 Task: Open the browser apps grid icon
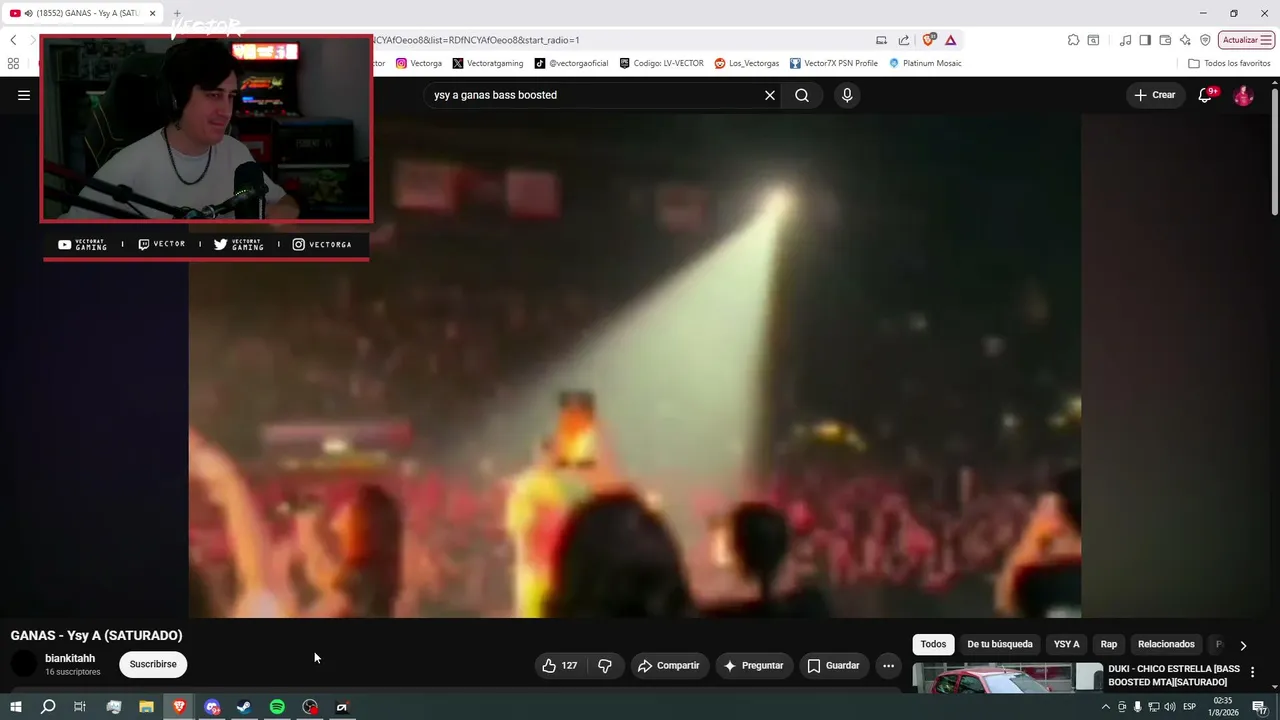pos(13,63)
